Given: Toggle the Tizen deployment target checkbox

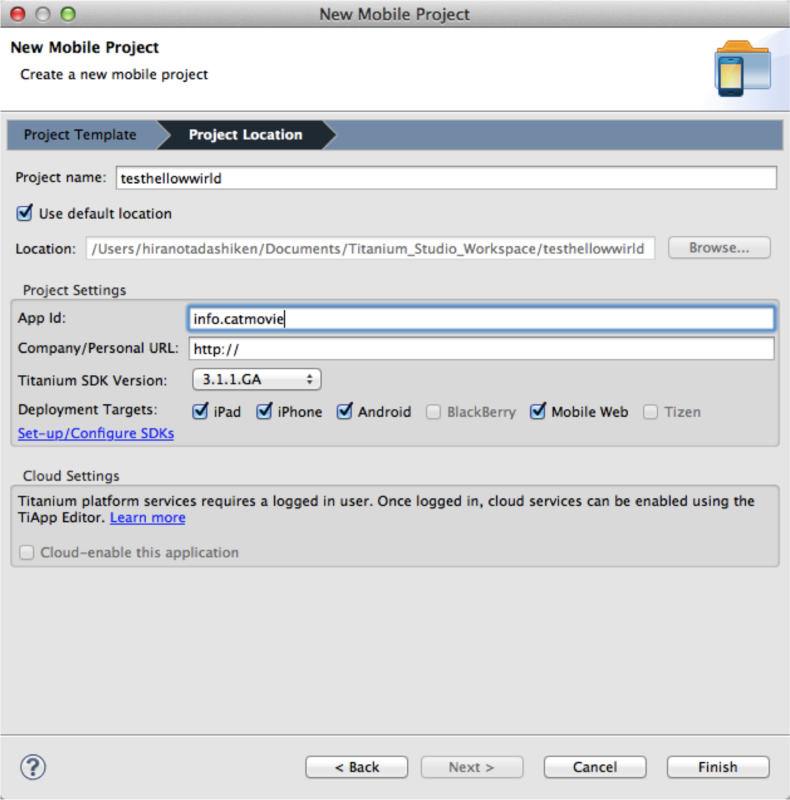Looking at the screenshot, I should (x=650, y=412).
